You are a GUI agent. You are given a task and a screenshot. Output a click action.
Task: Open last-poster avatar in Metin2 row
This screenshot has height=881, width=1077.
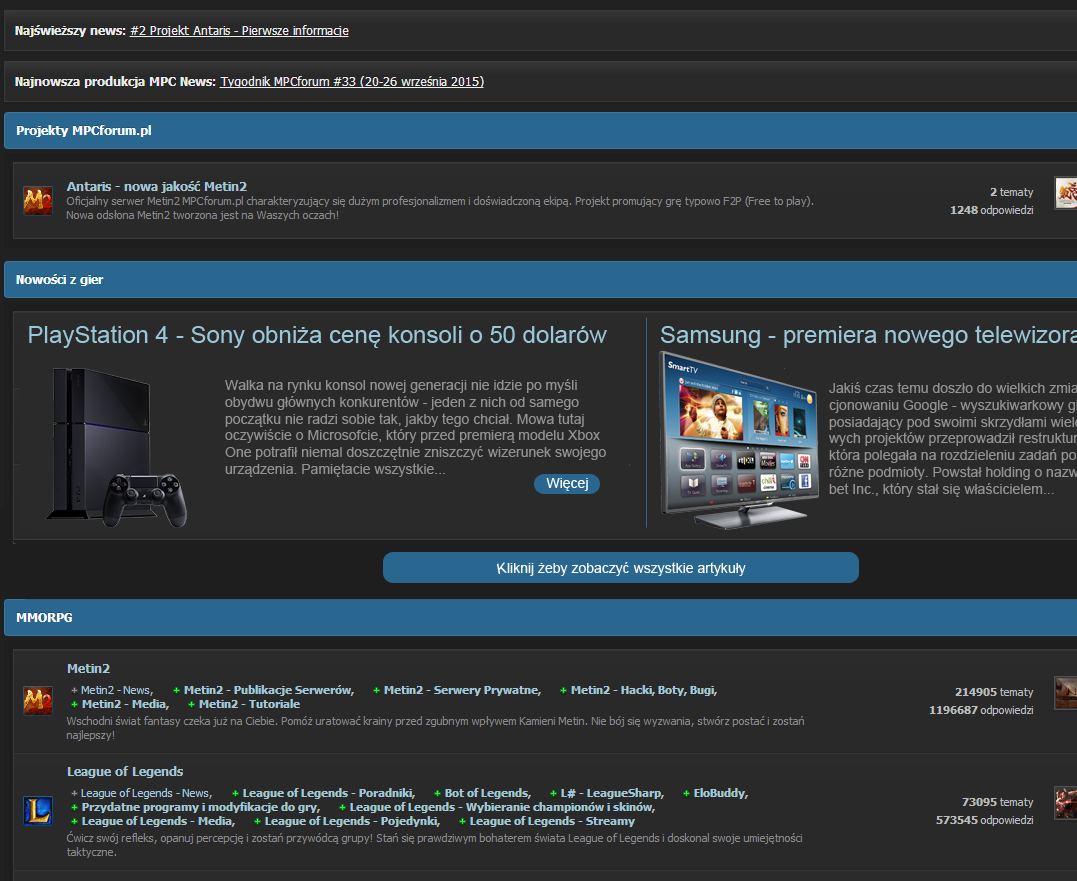pos(1066,693)
